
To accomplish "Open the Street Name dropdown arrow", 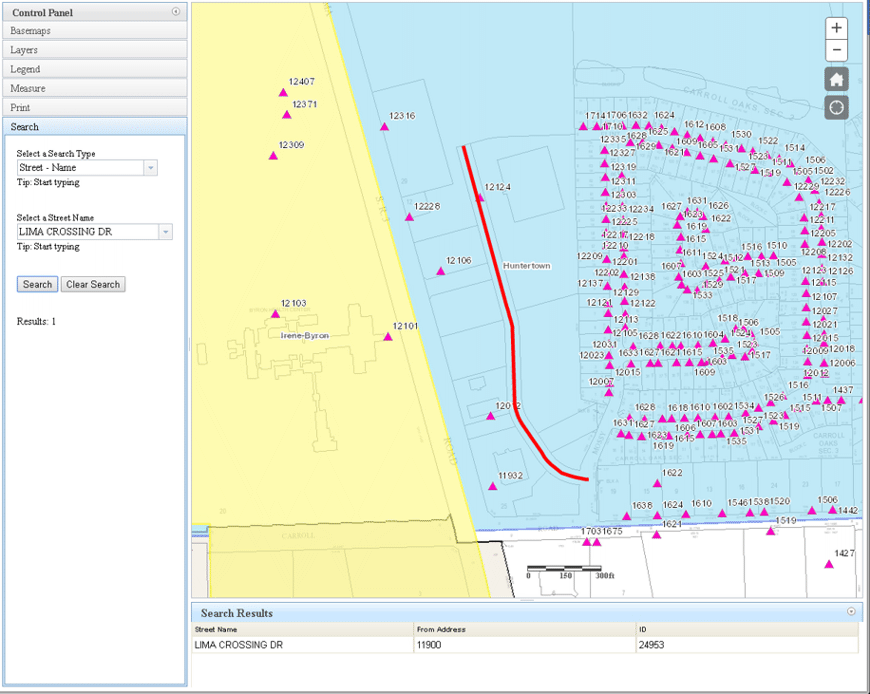I will [165, 232].
